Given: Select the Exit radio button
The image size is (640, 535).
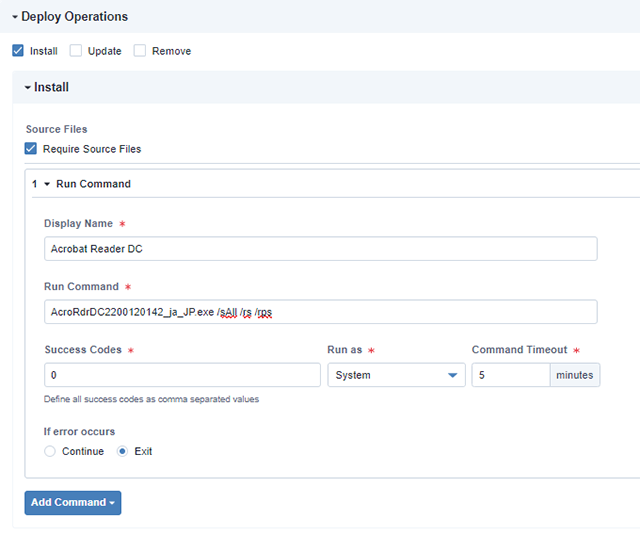Looking at the screenshot, I should (x=123, y=451).
